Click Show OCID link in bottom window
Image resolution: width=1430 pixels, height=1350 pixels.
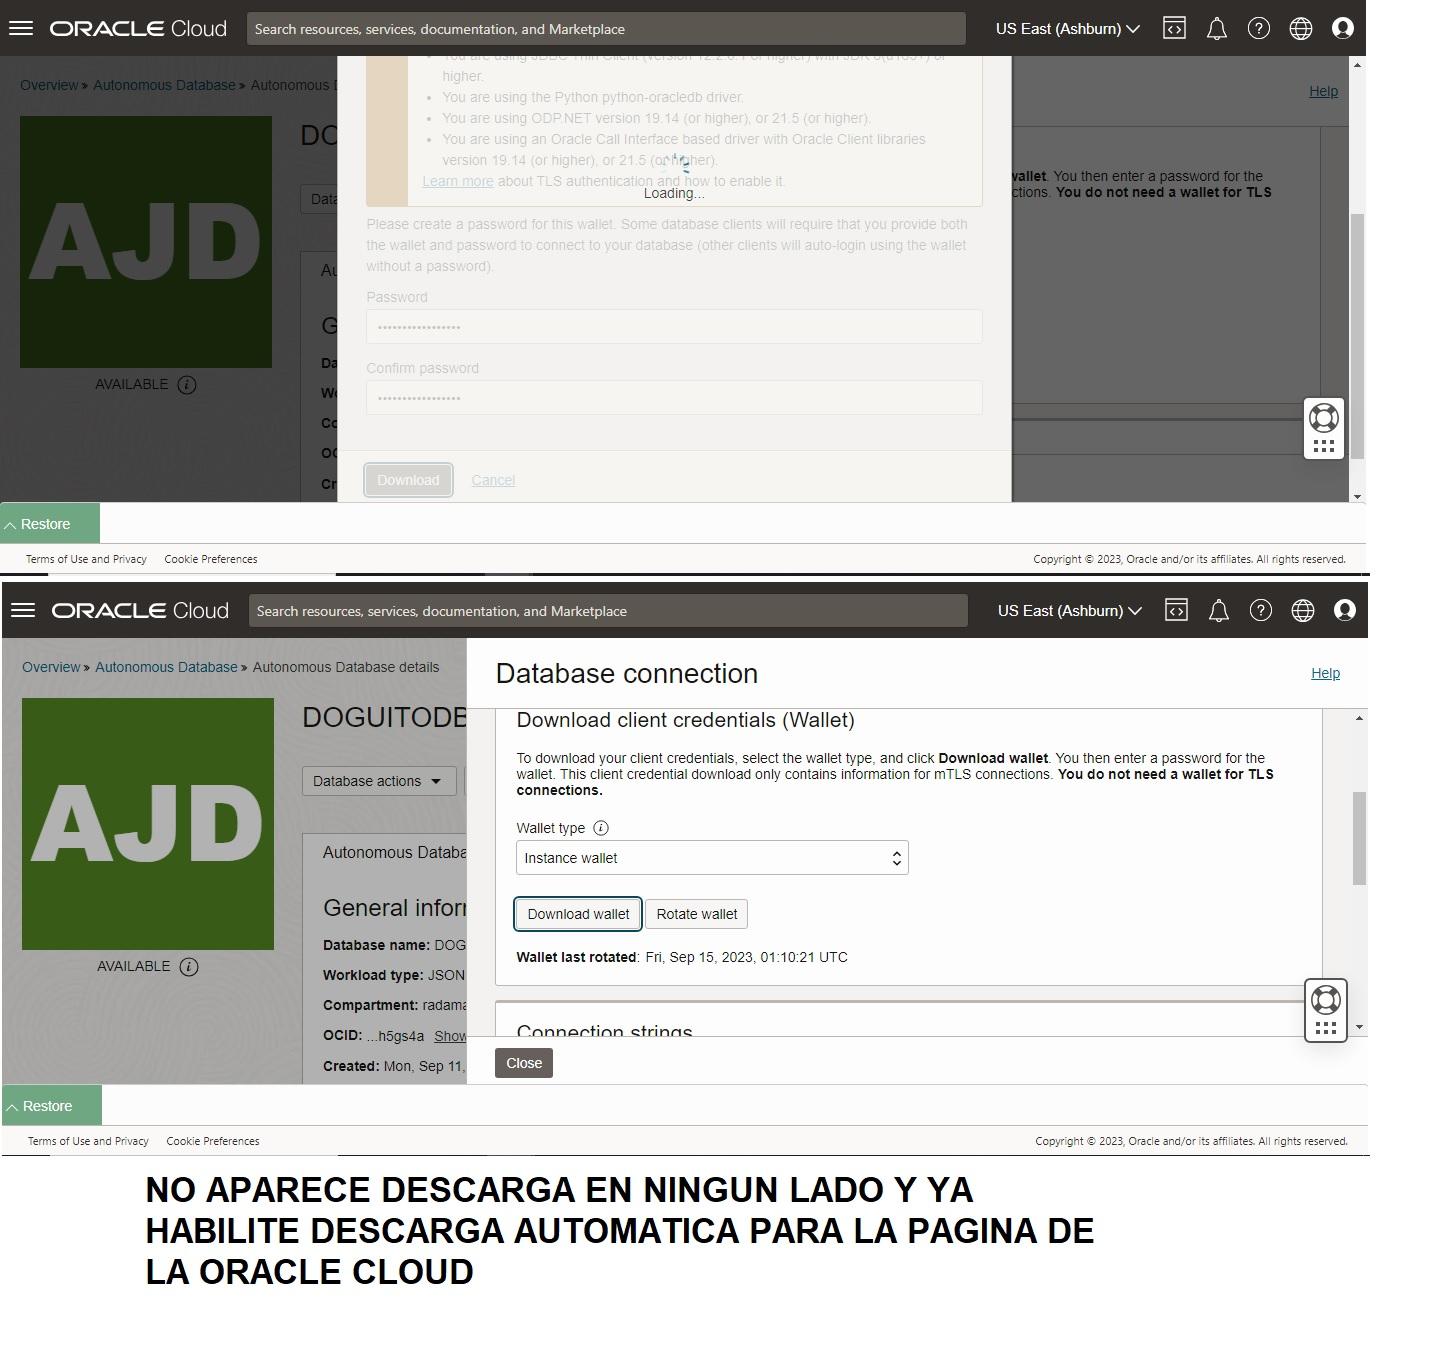point(450,1036)
